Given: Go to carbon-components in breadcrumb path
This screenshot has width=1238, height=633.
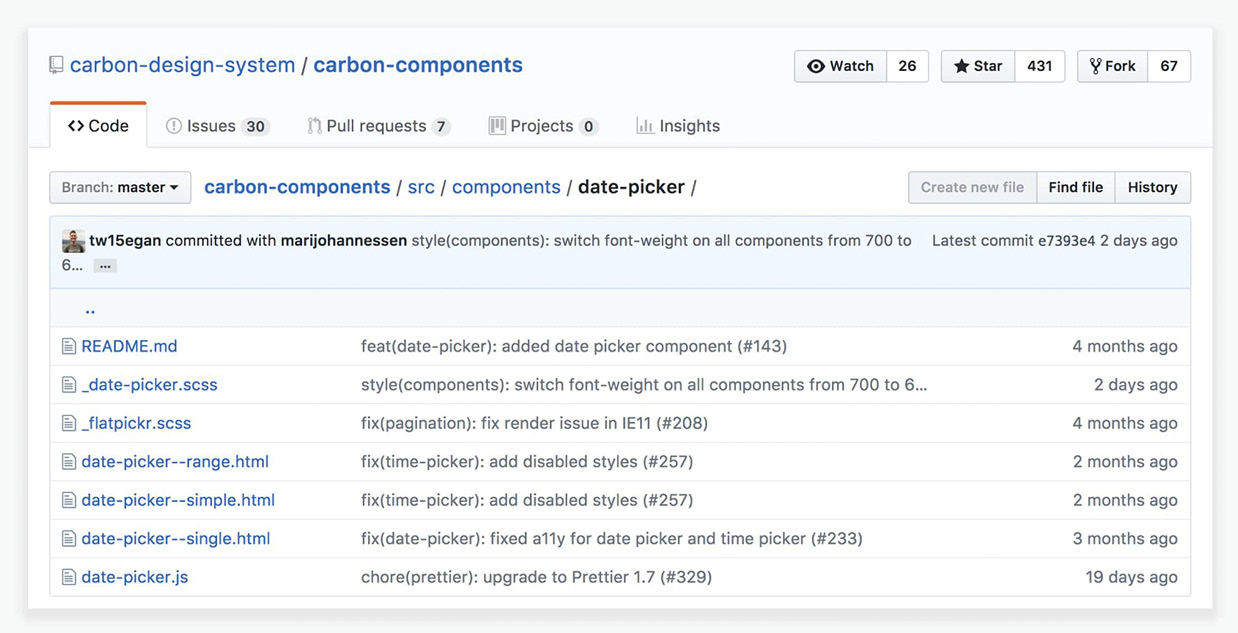Looking at the screenshot, I should tap(297, 187).
